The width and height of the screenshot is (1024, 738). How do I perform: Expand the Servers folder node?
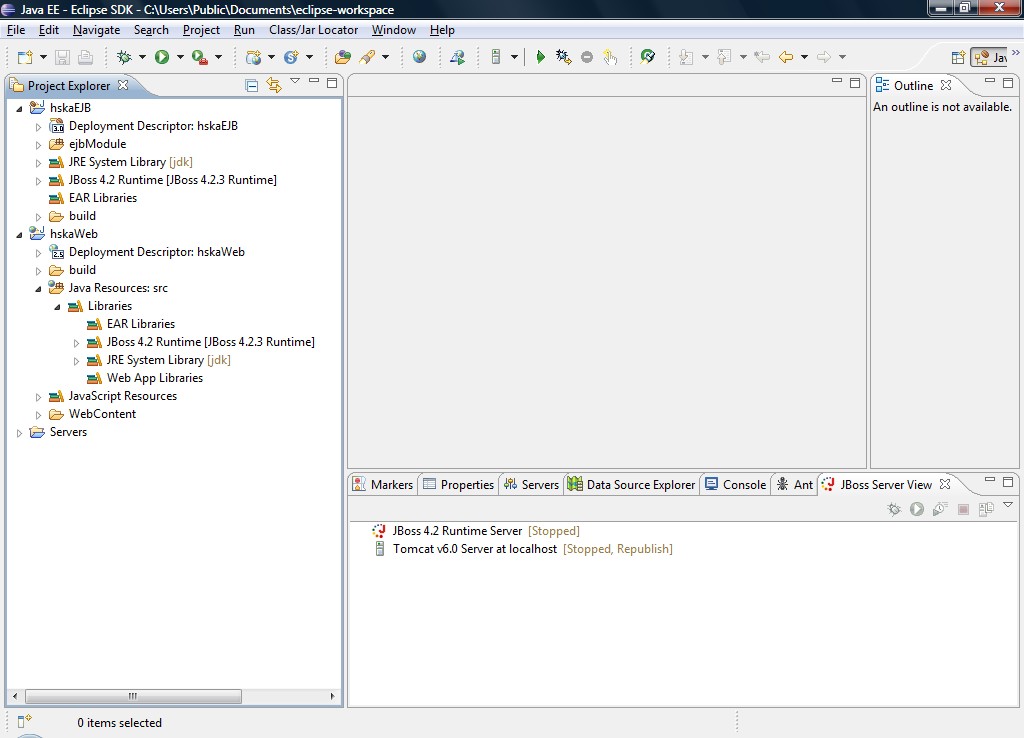(19, 433)
